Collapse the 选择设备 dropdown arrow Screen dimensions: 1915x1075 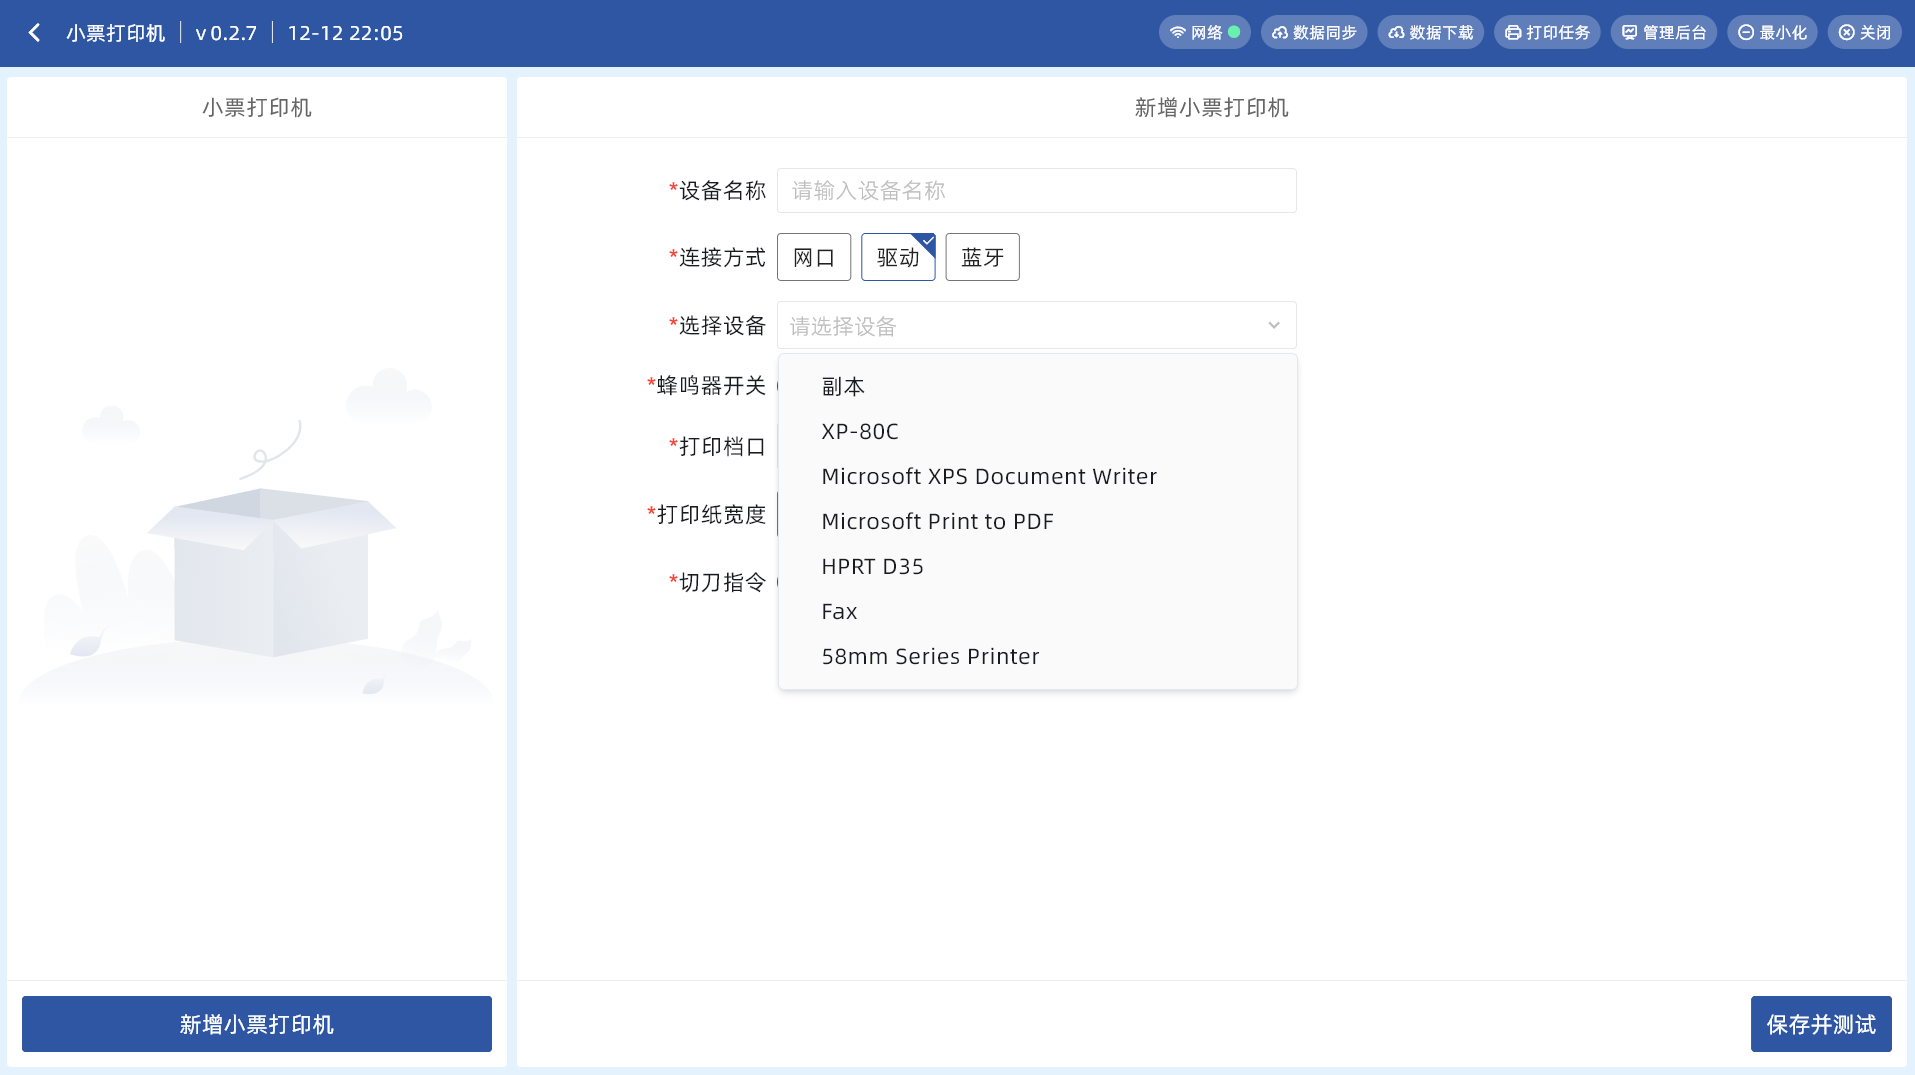click(1273, 326)
